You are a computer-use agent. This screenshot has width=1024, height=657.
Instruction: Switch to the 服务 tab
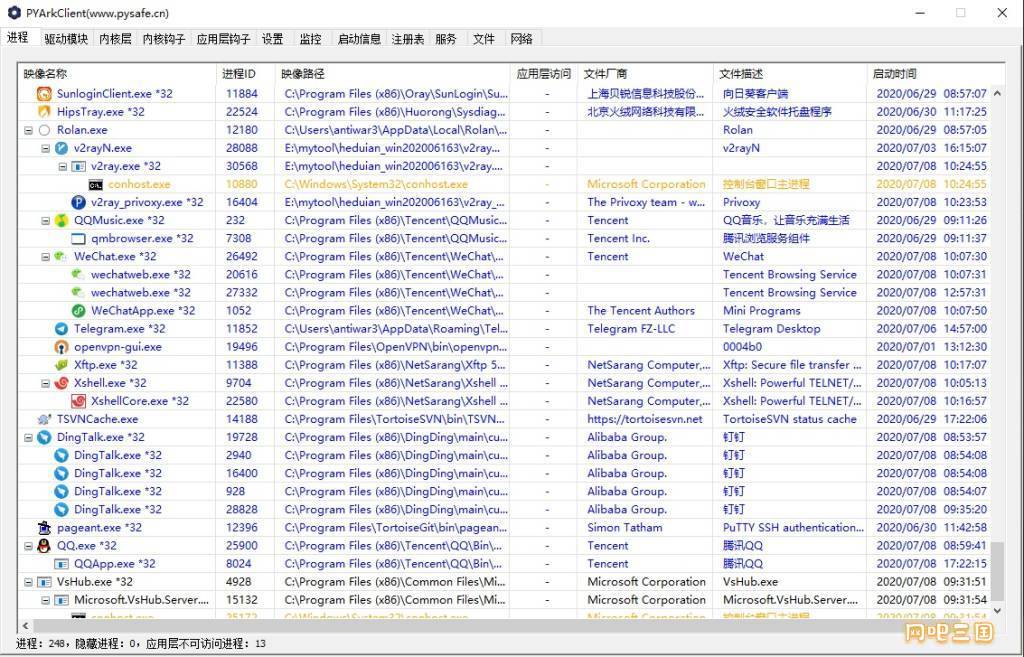(x=446, y=39)
